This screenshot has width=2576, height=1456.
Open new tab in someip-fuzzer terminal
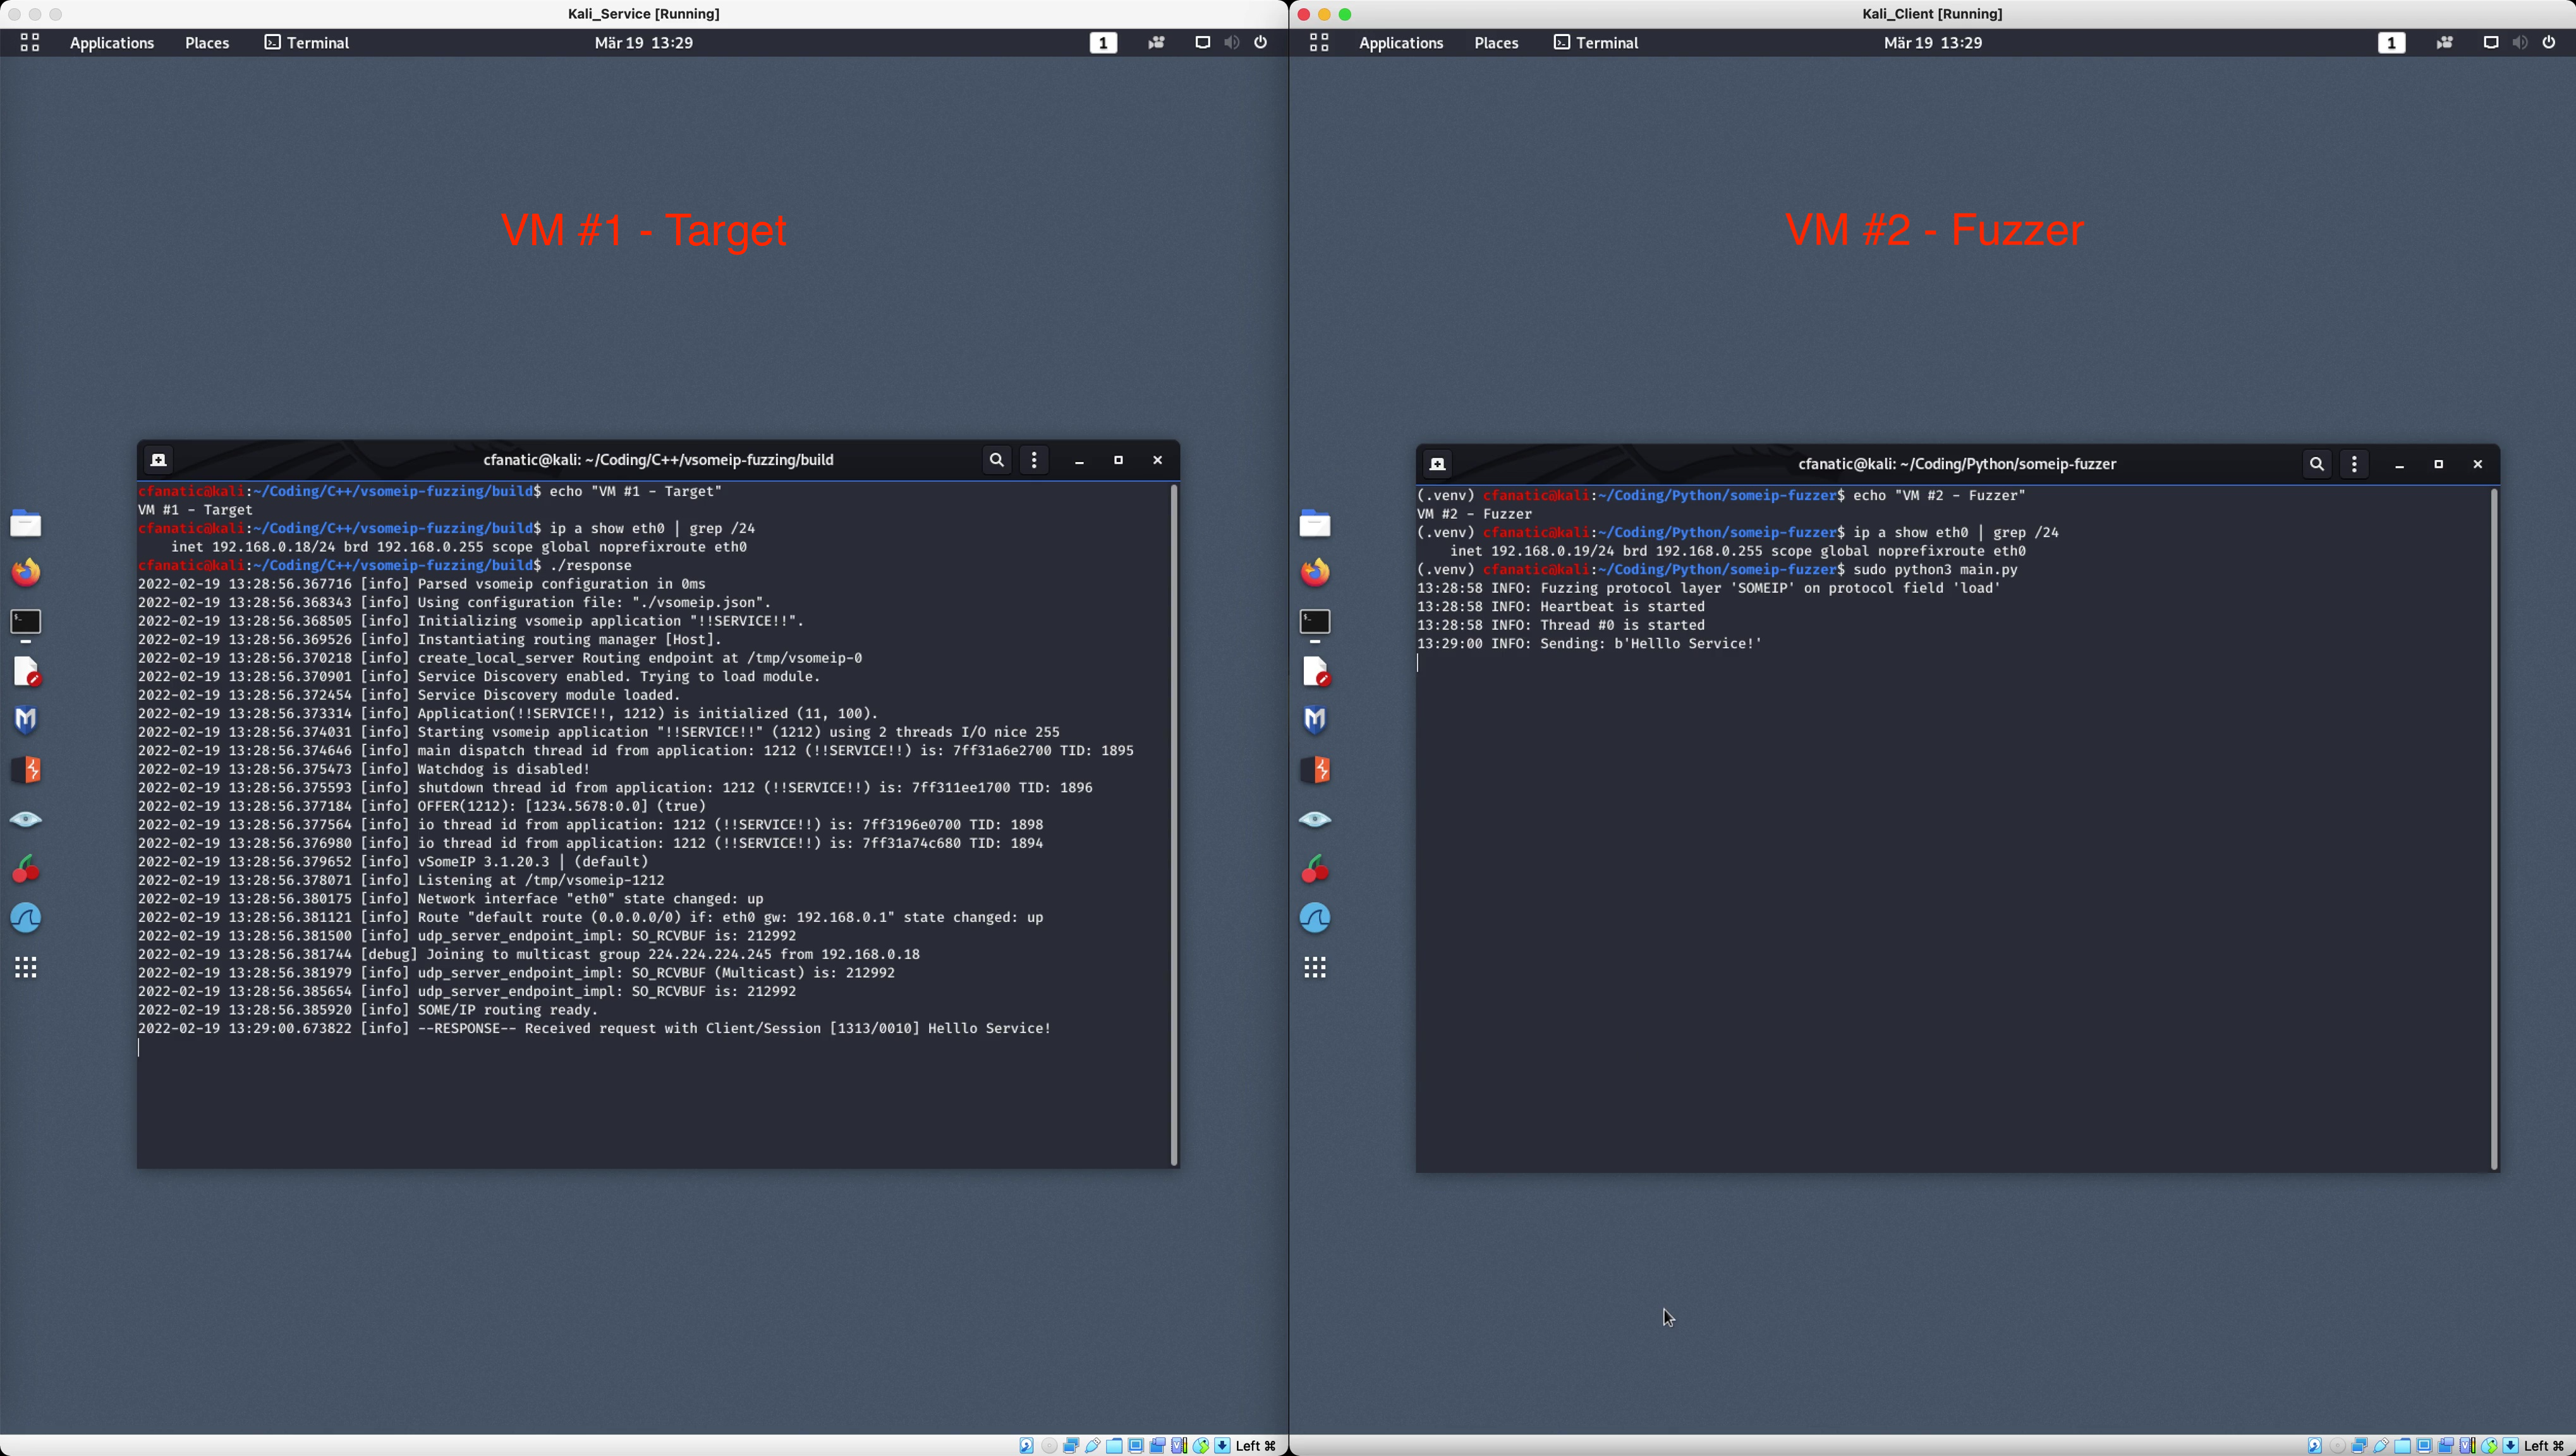click(1438, 464)
